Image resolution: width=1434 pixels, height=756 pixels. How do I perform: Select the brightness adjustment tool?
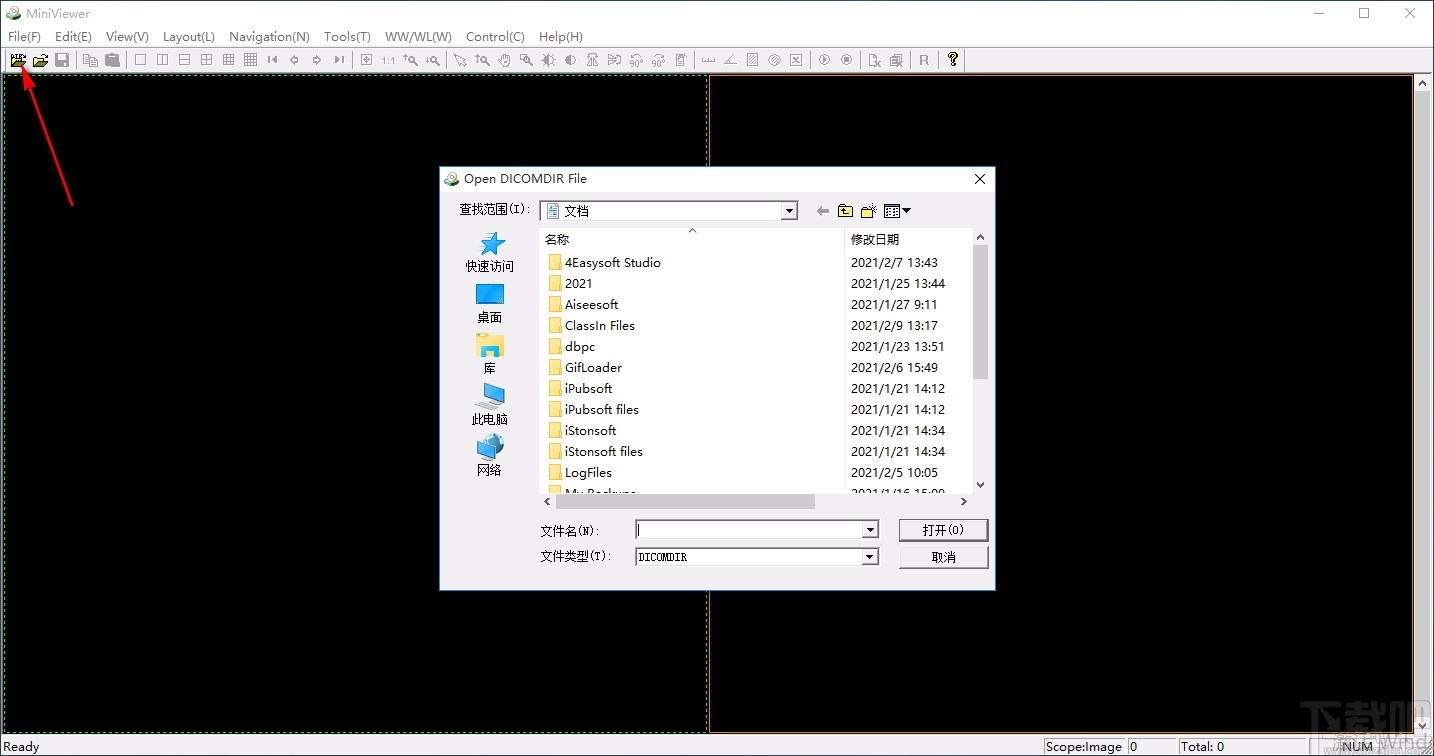[x=548, y=60]
